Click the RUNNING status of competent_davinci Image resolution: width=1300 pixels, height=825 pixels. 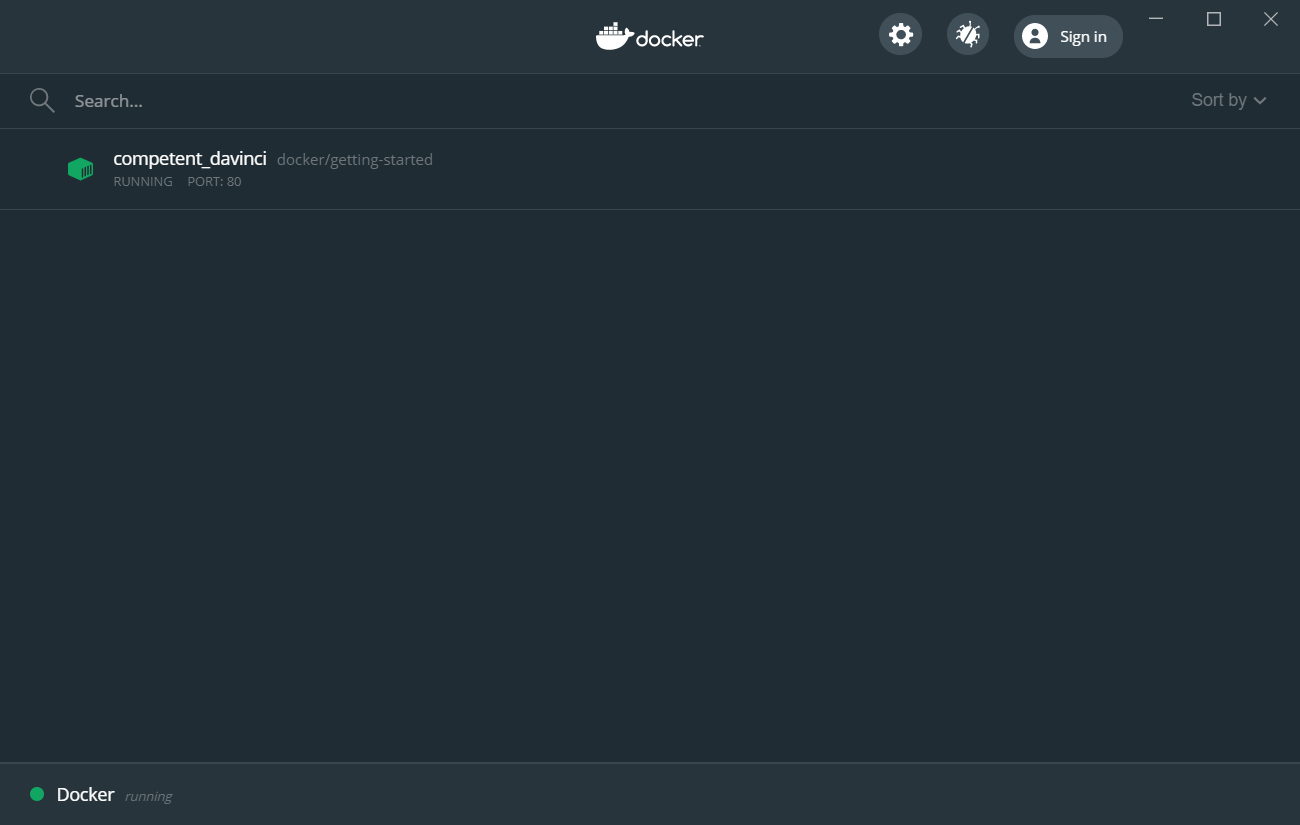pos(143,182)
